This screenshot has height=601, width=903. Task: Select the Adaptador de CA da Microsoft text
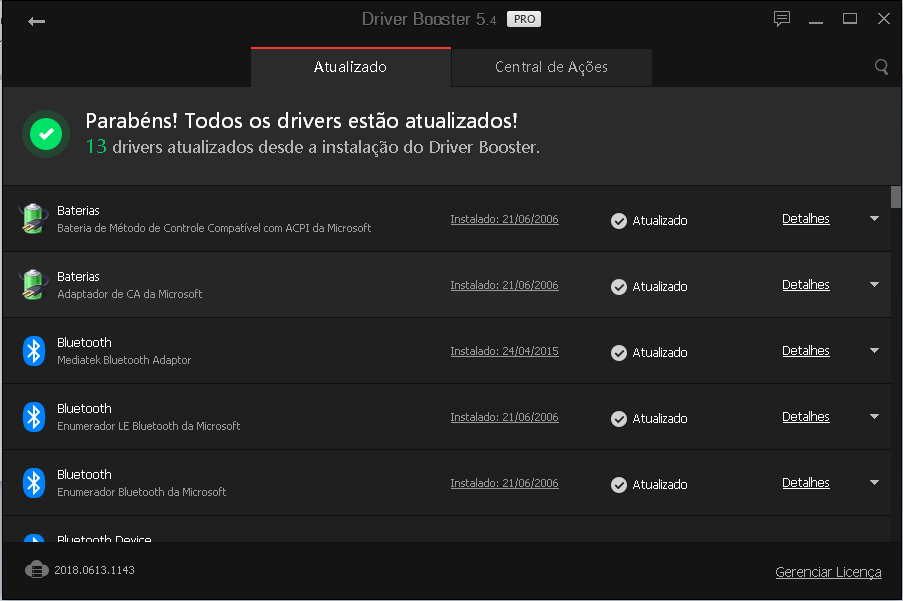click(130, 294)
